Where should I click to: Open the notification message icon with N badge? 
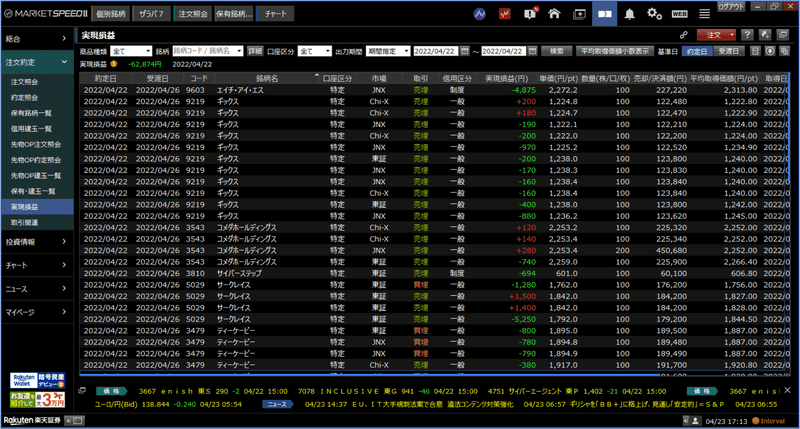pos(530,14)
